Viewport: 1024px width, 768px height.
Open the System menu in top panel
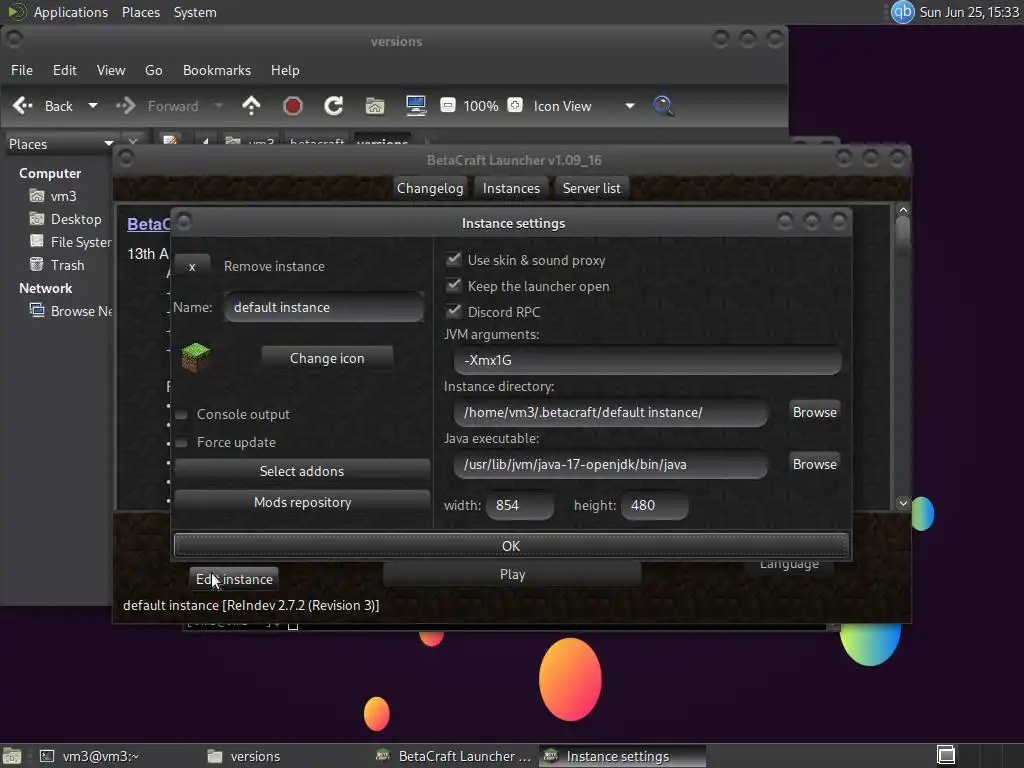click(x=195, y=12)
